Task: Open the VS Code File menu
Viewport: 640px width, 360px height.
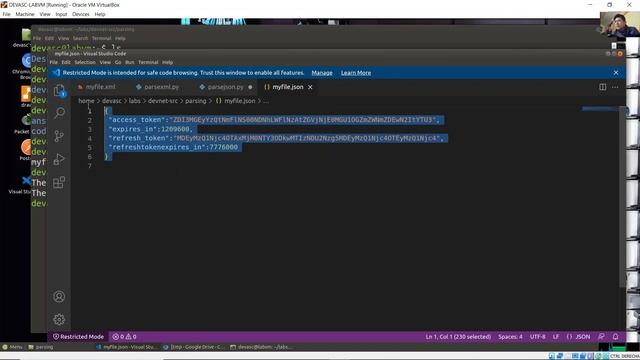Action: pos(53,62)
